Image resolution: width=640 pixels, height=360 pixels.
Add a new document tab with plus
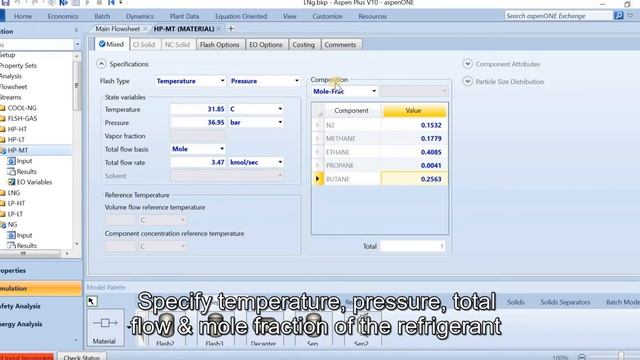click(231, 29)
